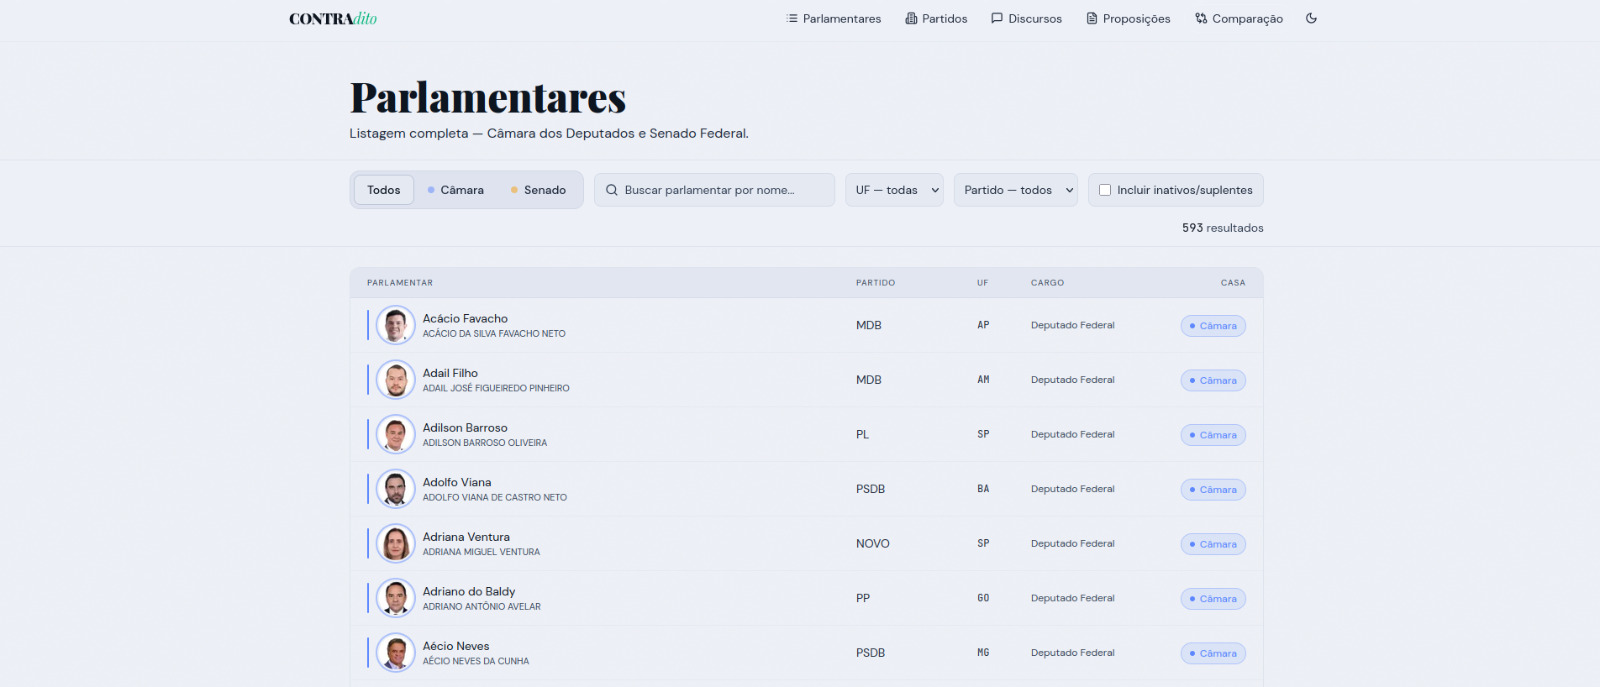Click Adail Filho's photo
1600x687 pixels.
point(396,380)
